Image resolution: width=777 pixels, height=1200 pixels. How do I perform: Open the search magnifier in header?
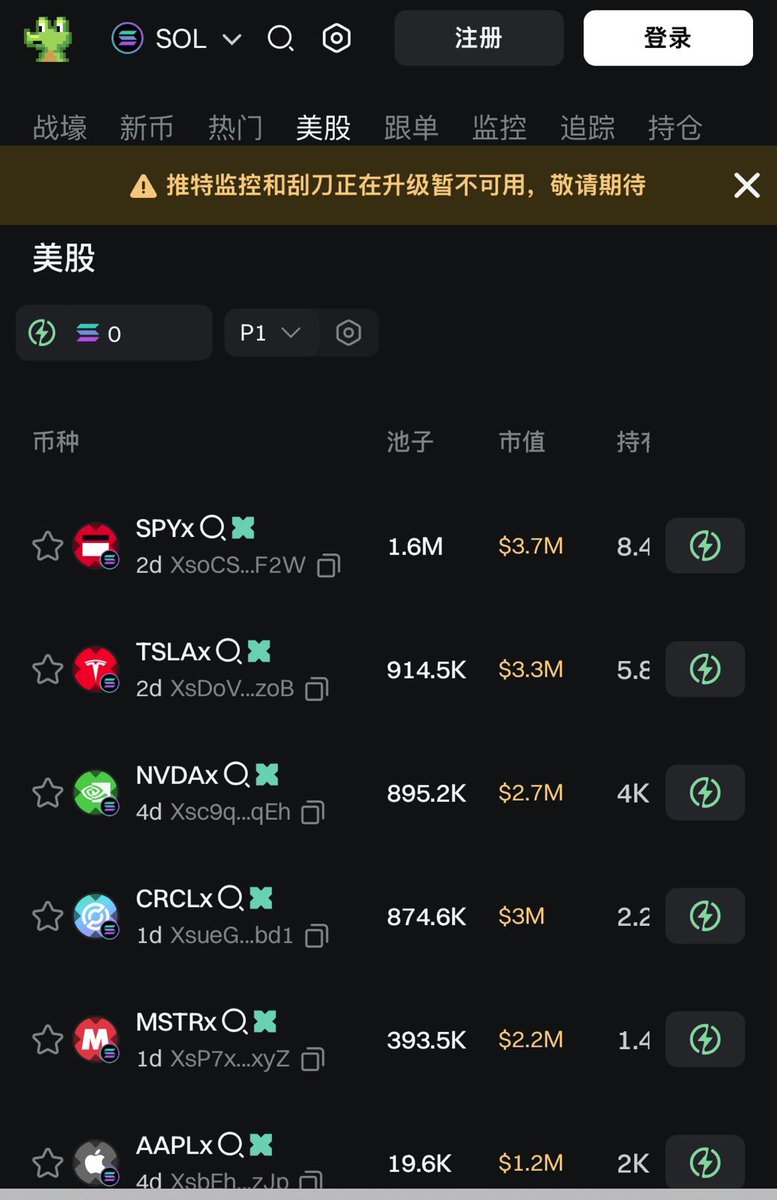pos(281,39)
